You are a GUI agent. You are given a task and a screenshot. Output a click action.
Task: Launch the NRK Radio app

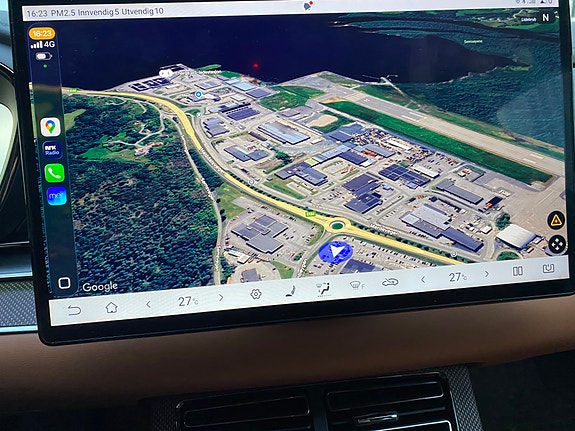tap(52, 150)
